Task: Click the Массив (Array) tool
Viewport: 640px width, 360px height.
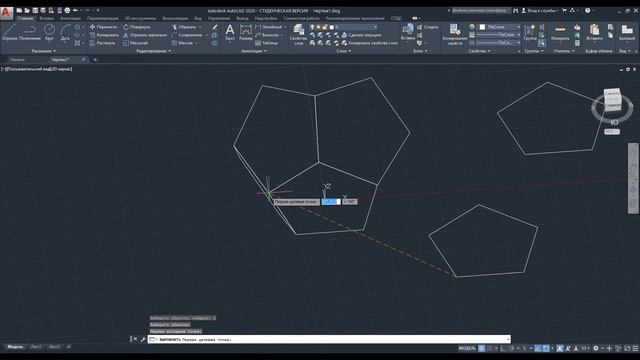Action: point(182,43)
